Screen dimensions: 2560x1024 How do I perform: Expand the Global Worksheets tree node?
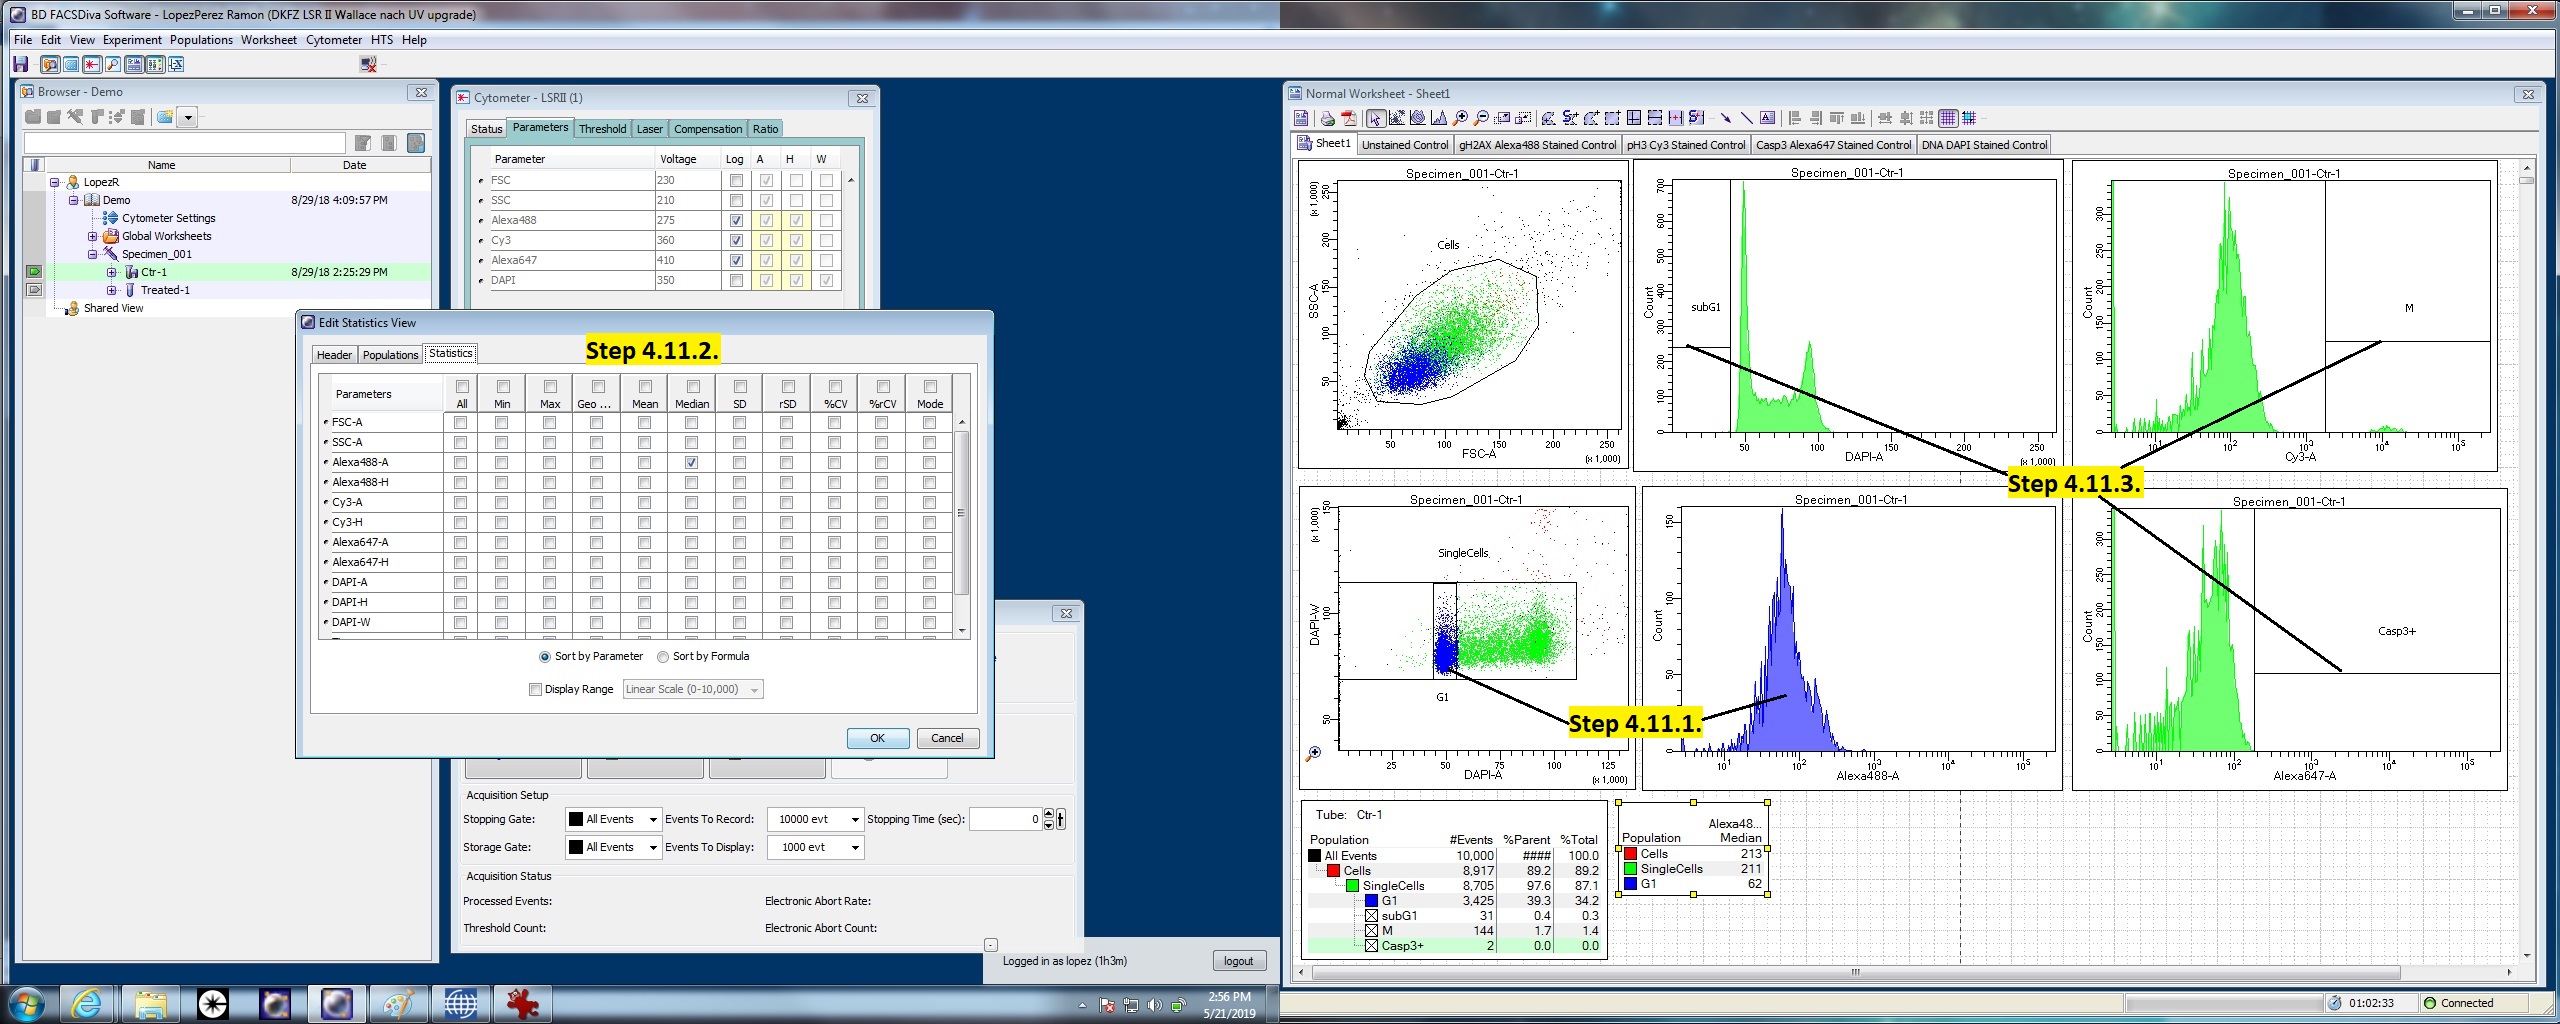tap(92, 237)
